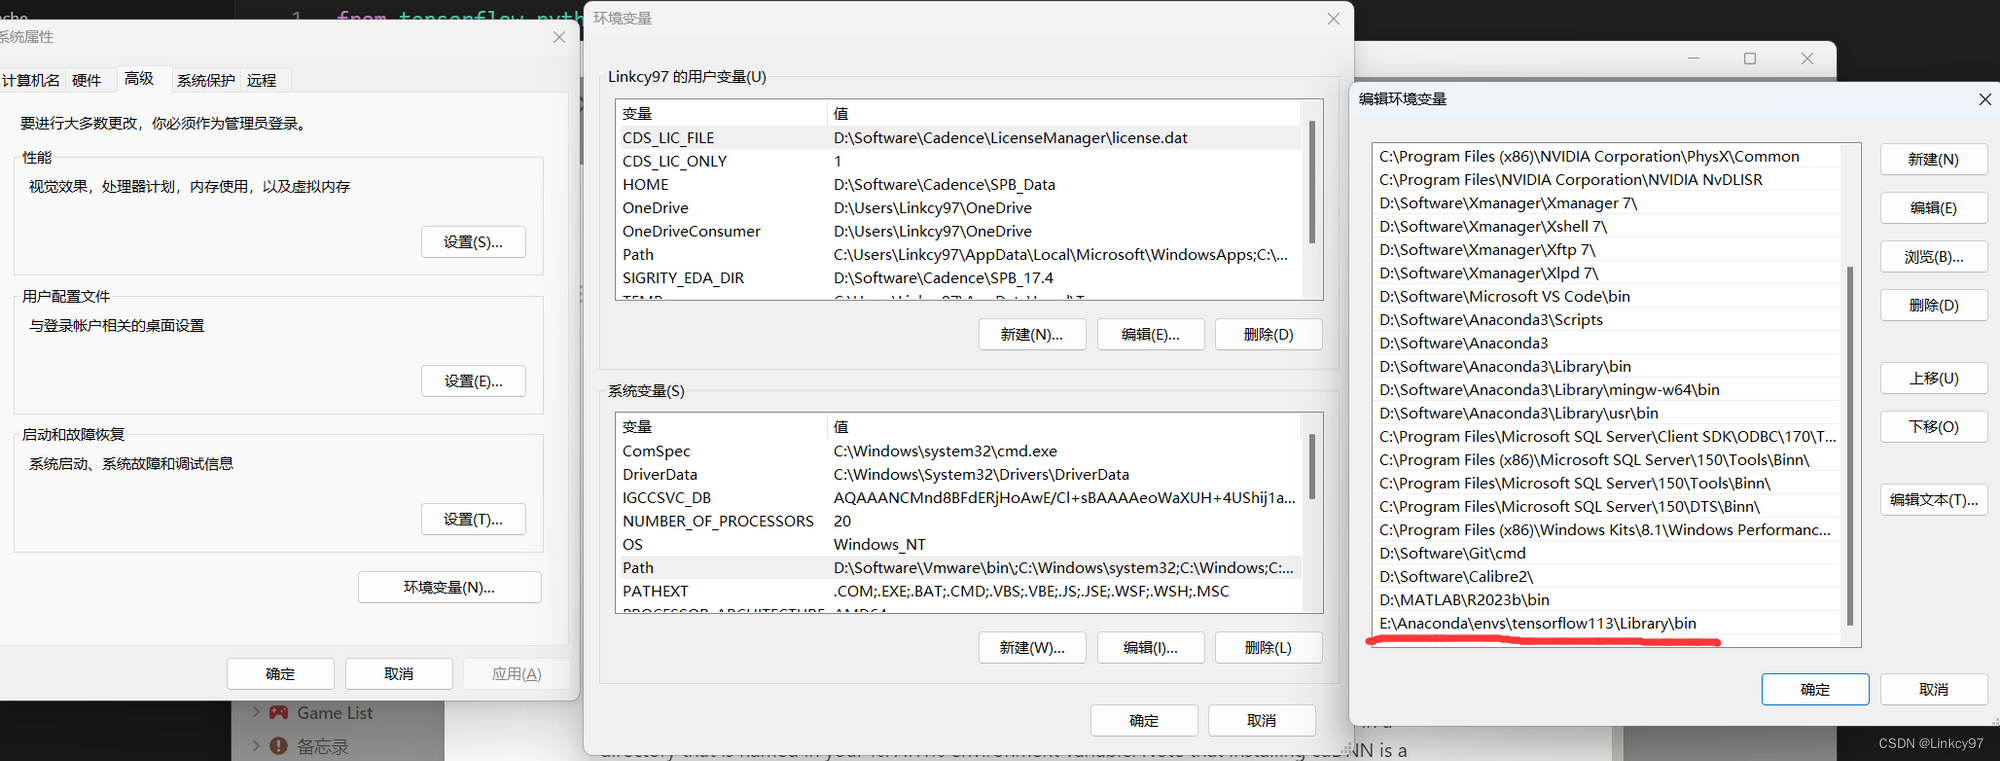Expand 备忘录 item in background sidebar
The image size is (2000, 761).
[257, 746]
